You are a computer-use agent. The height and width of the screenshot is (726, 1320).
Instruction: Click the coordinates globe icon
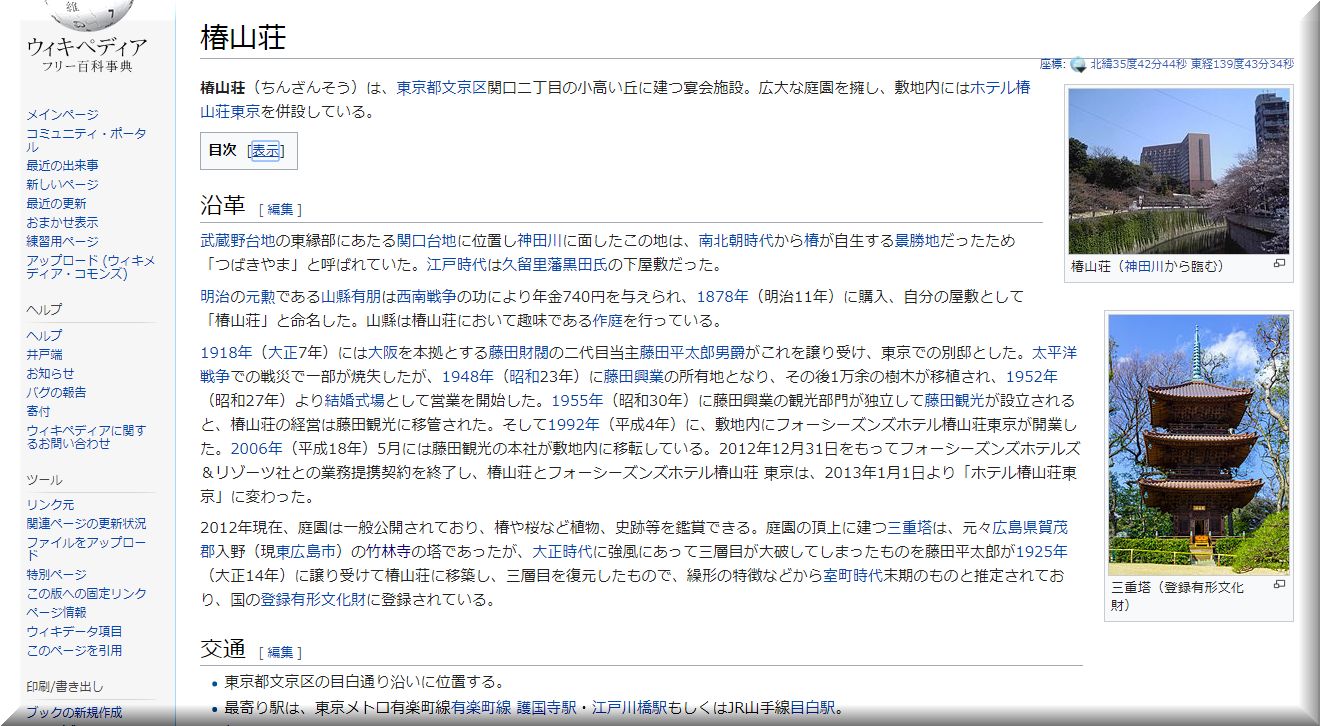tap(1078, 64)
